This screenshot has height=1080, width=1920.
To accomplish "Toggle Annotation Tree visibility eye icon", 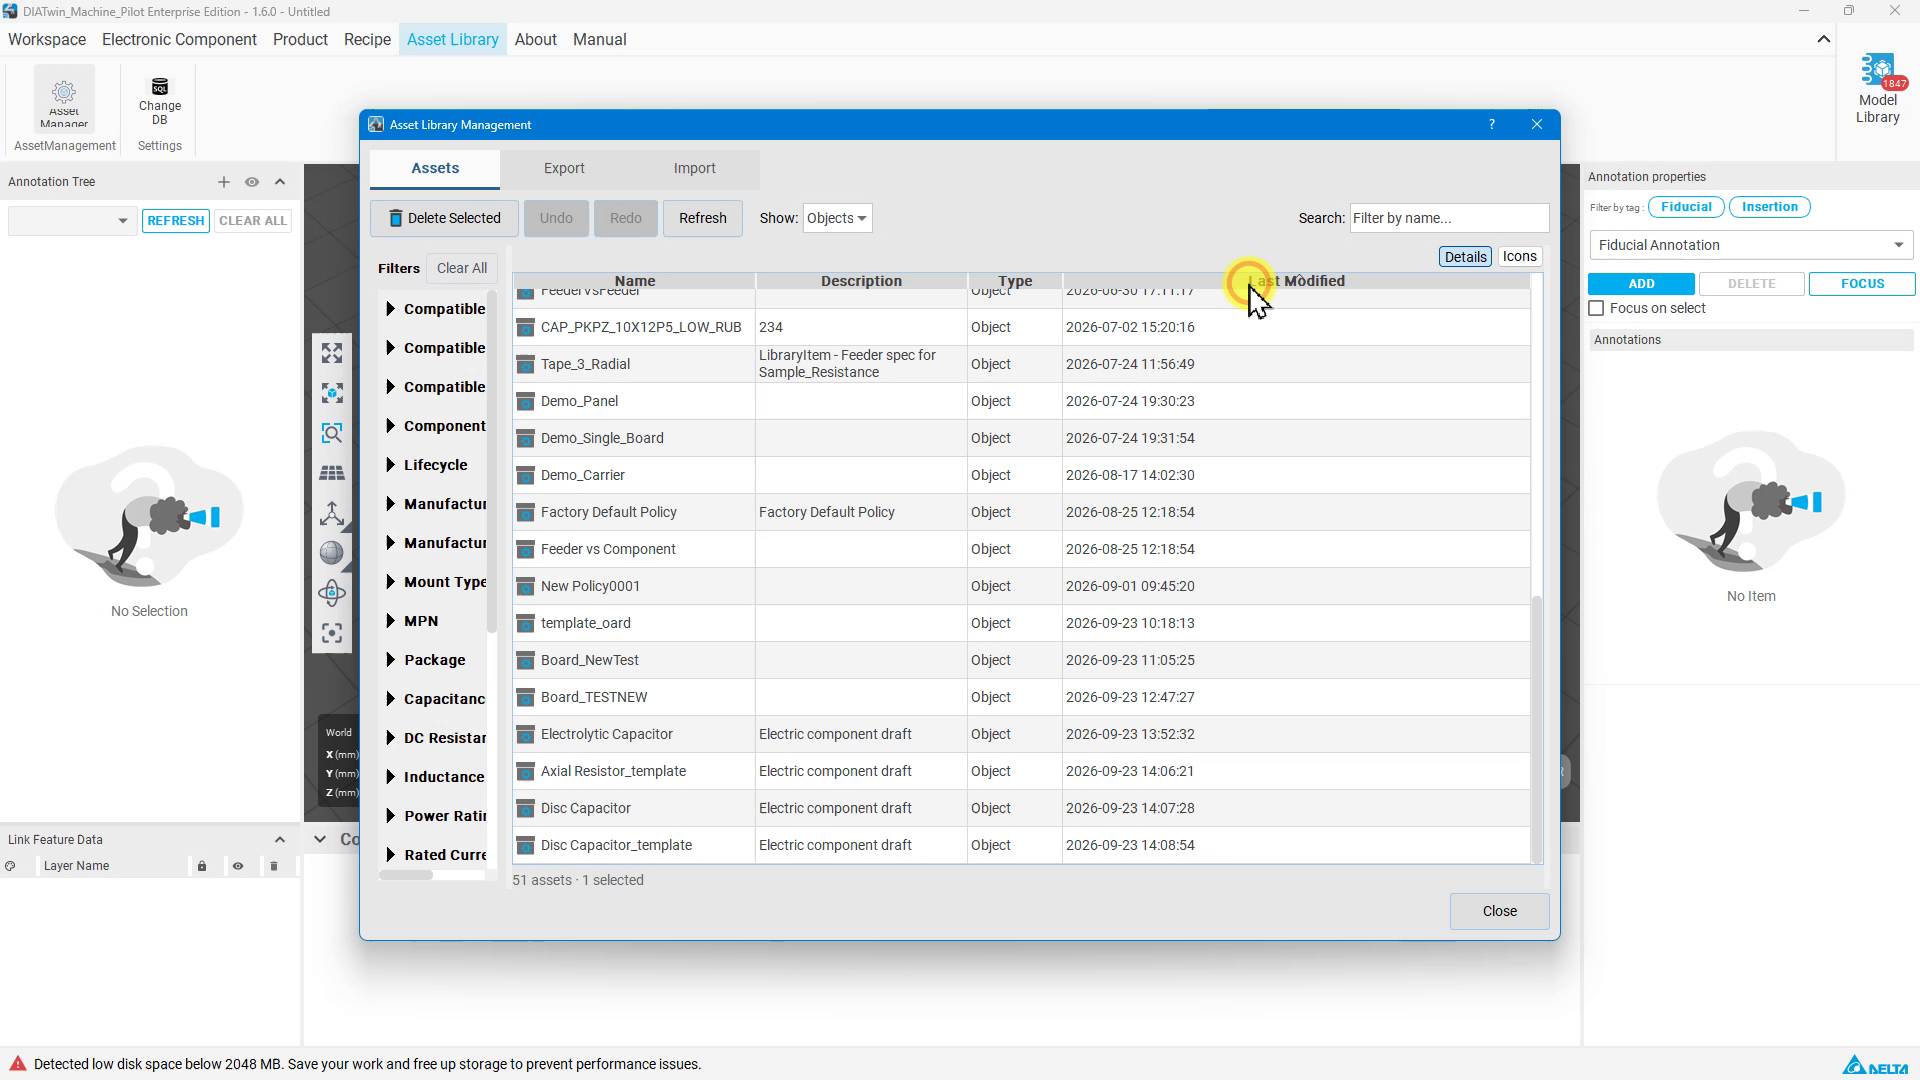I will tap(252, 182).
